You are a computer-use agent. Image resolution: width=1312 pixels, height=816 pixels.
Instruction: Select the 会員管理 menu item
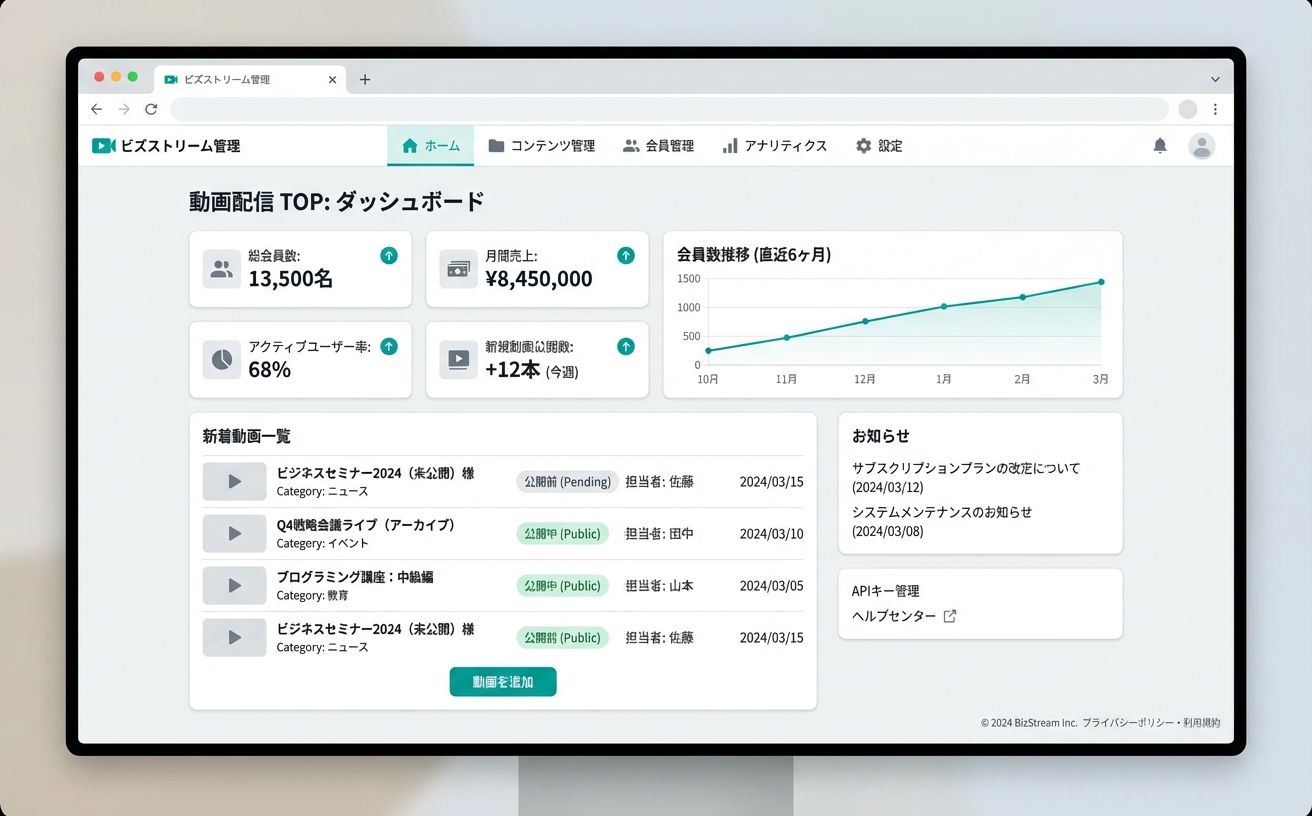coord(659,145)
